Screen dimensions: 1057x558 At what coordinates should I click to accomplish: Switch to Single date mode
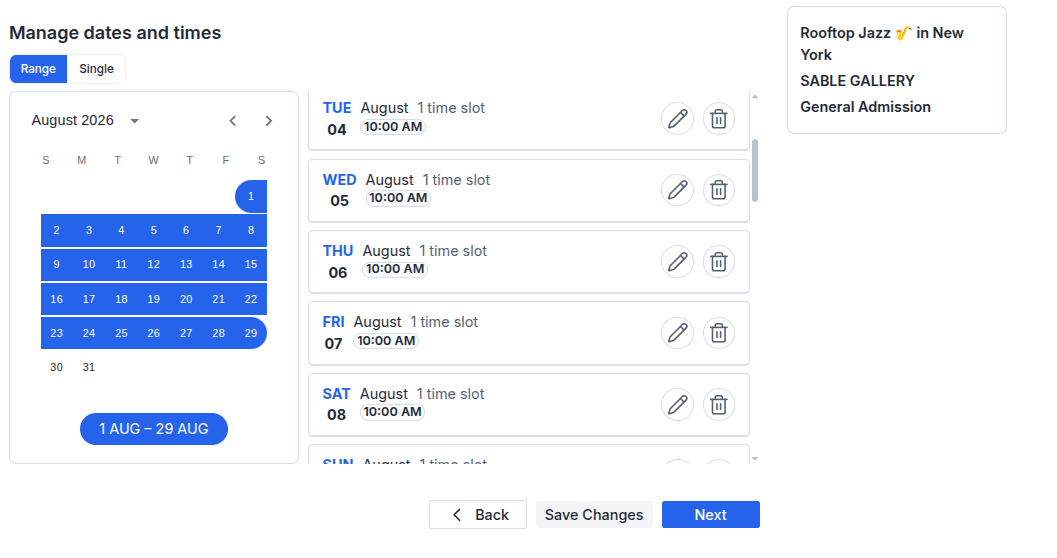point(96,69)
